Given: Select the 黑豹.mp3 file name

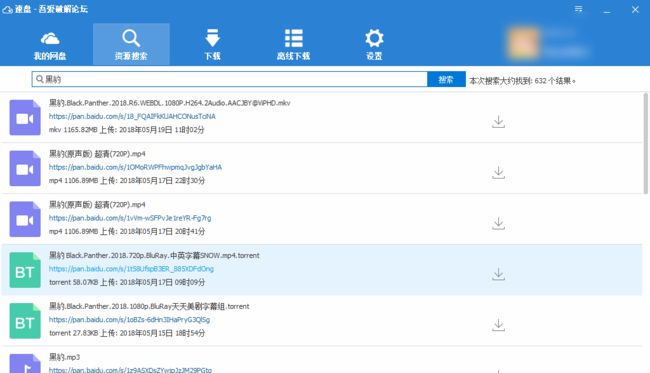Looking at the screenshot, I should pos(64,357).
